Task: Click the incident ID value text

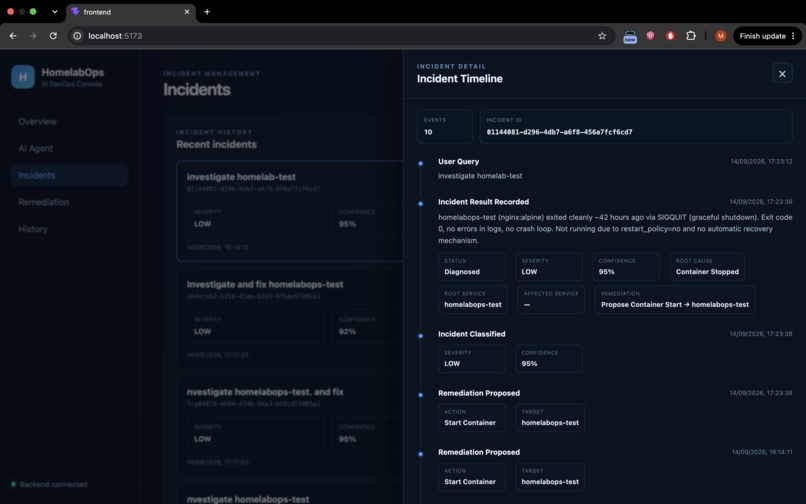Action: click(x=559, y=132)
